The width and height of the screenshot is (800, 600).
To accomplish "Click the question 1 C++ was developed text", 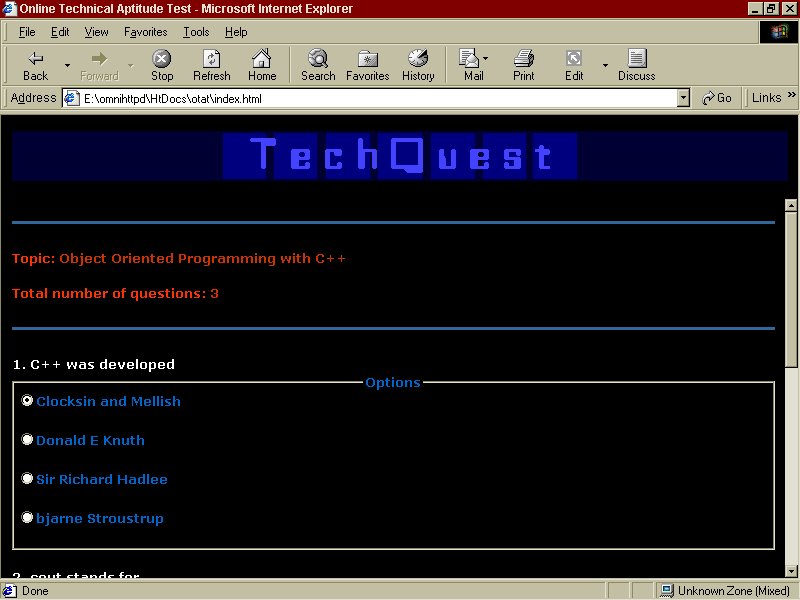I will click(94, 364).
